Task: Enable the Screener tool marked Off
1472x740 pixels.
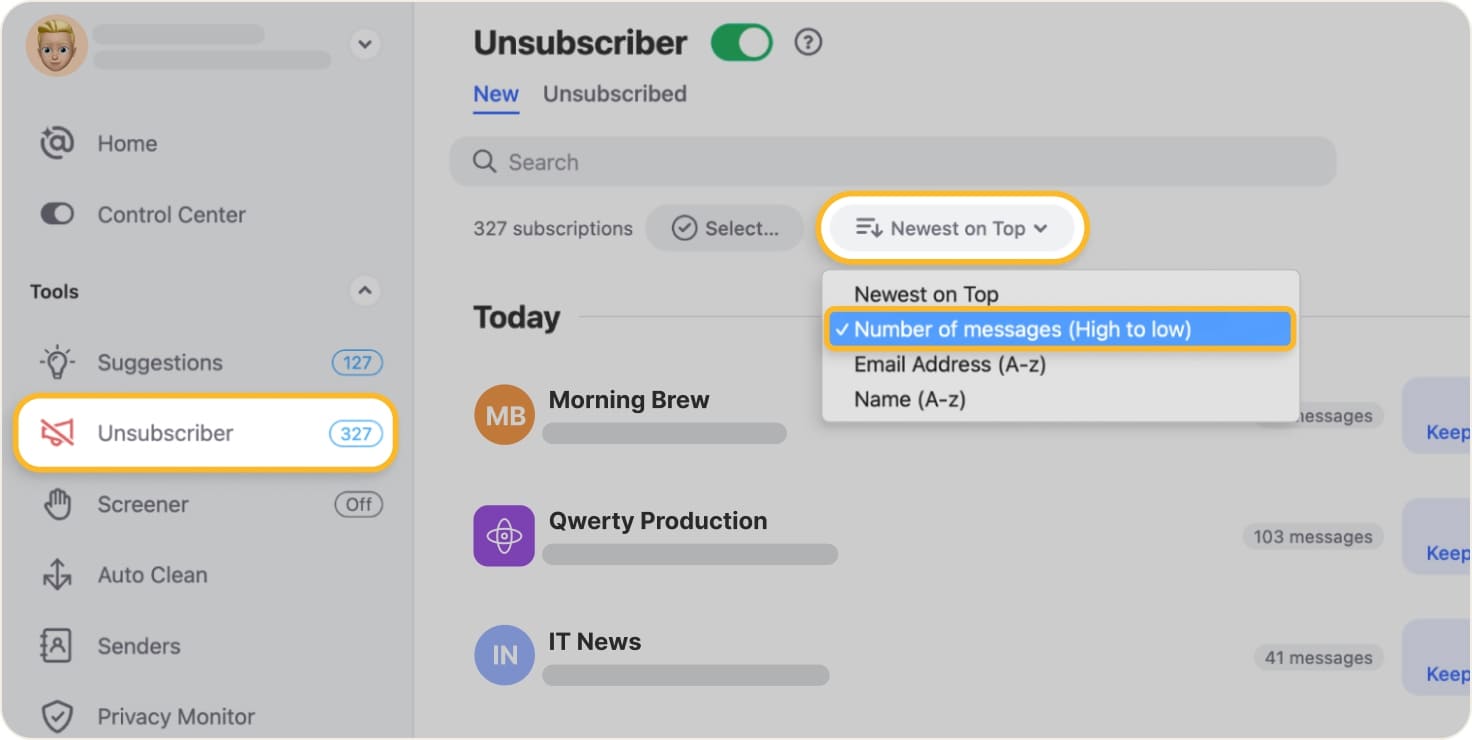Action: [x=358, y=504]
